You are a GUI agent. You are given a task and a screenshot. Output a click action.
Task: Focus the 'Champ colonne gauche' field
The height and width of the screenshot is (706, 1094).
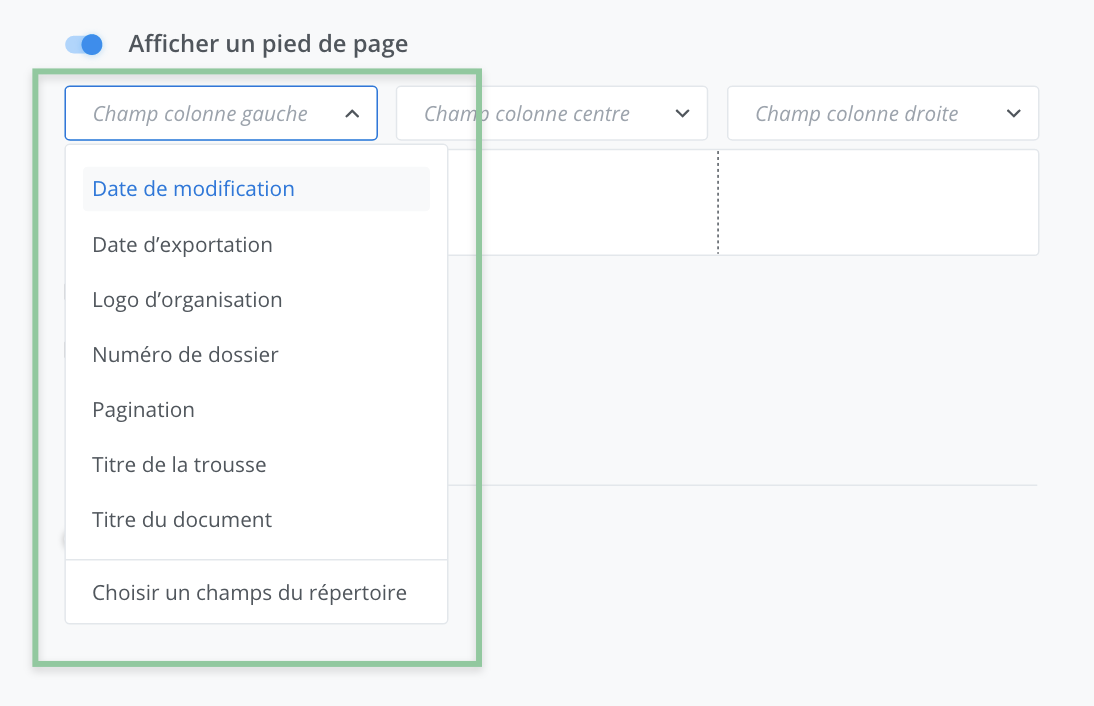pyautogui.click(x=200, y=114)
